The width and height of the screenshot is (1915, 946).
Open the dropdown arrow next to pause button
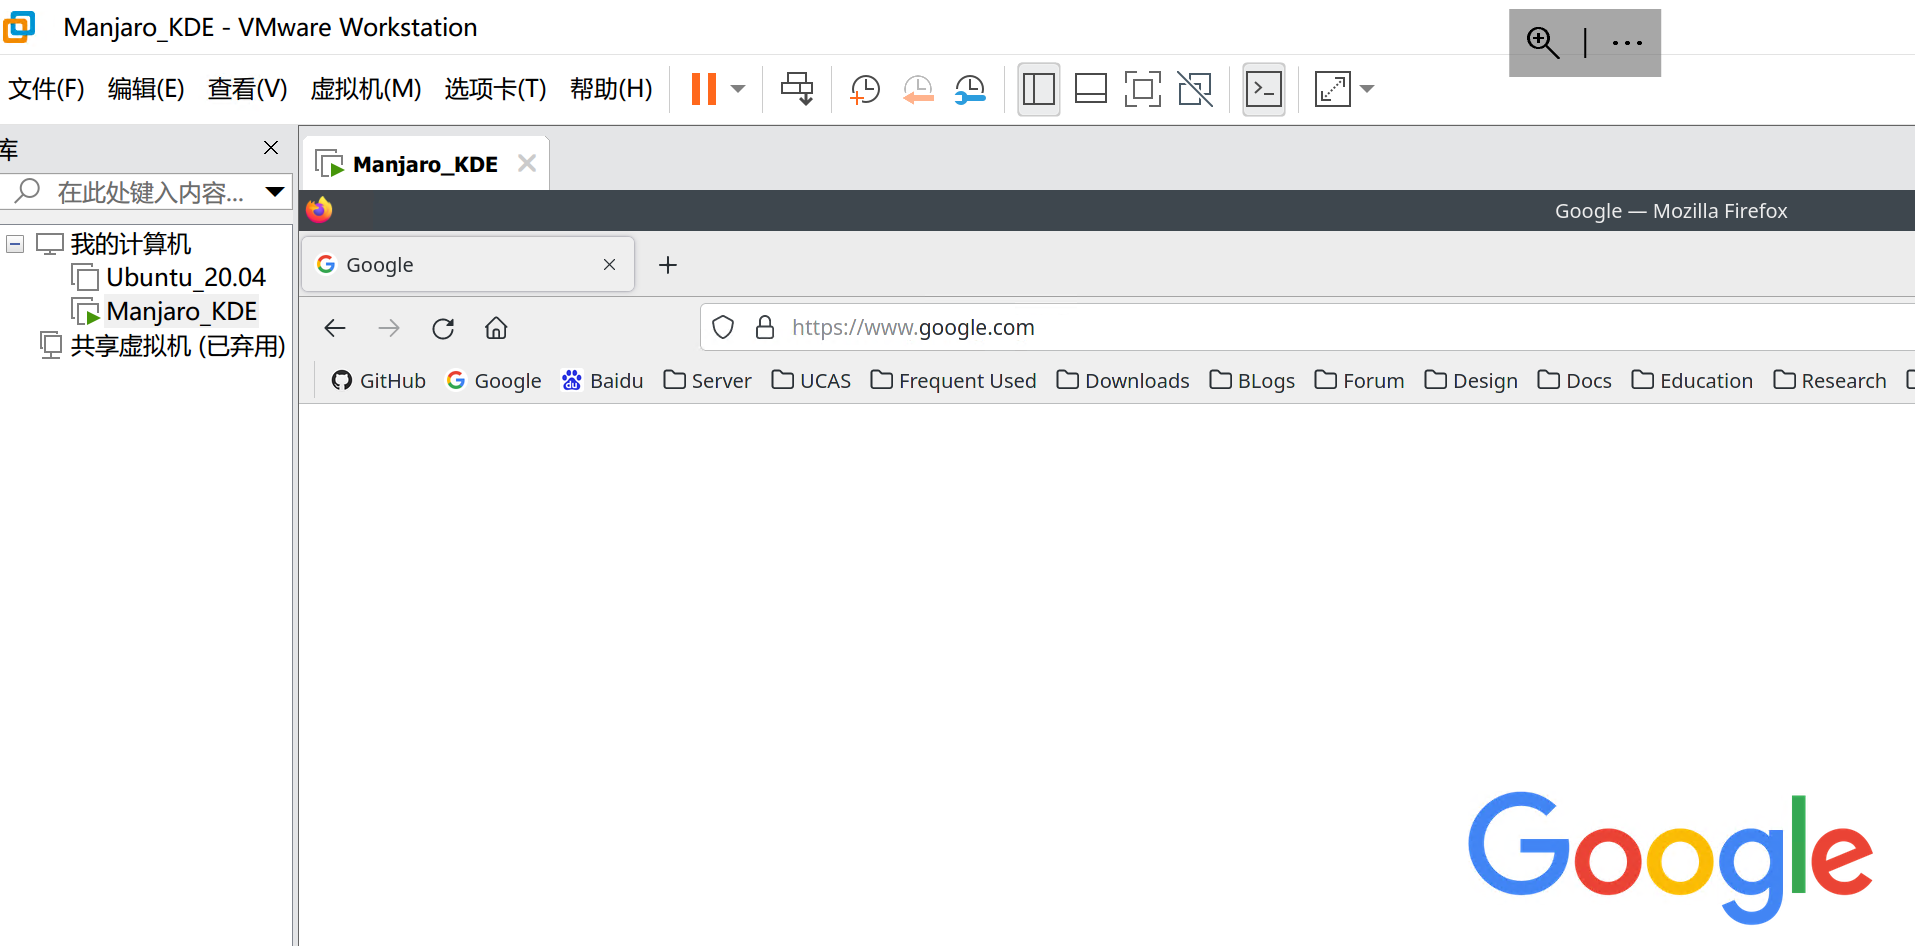pyautogui.click(x=738, y=89)
